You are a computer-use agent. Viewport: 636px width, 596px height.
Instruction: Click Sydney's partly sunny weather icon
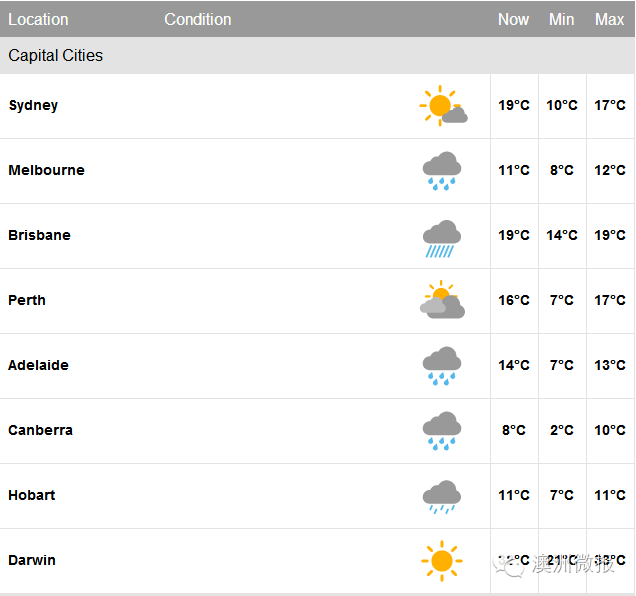click(x=443, y=106)
